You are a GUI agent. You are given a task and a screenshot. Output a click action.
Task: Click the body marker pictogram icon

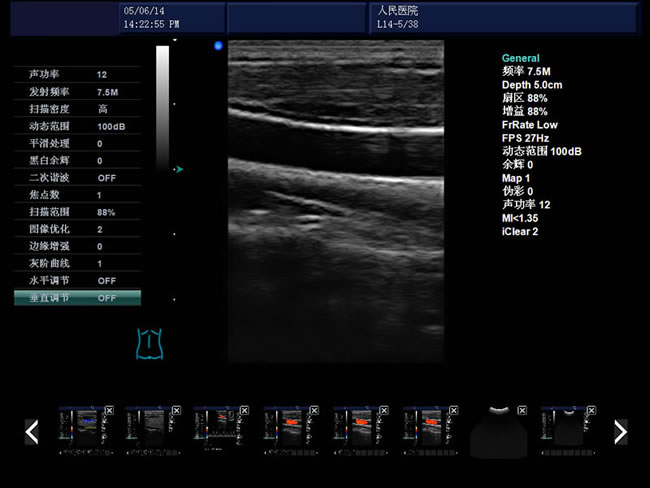tap(149, 343)
